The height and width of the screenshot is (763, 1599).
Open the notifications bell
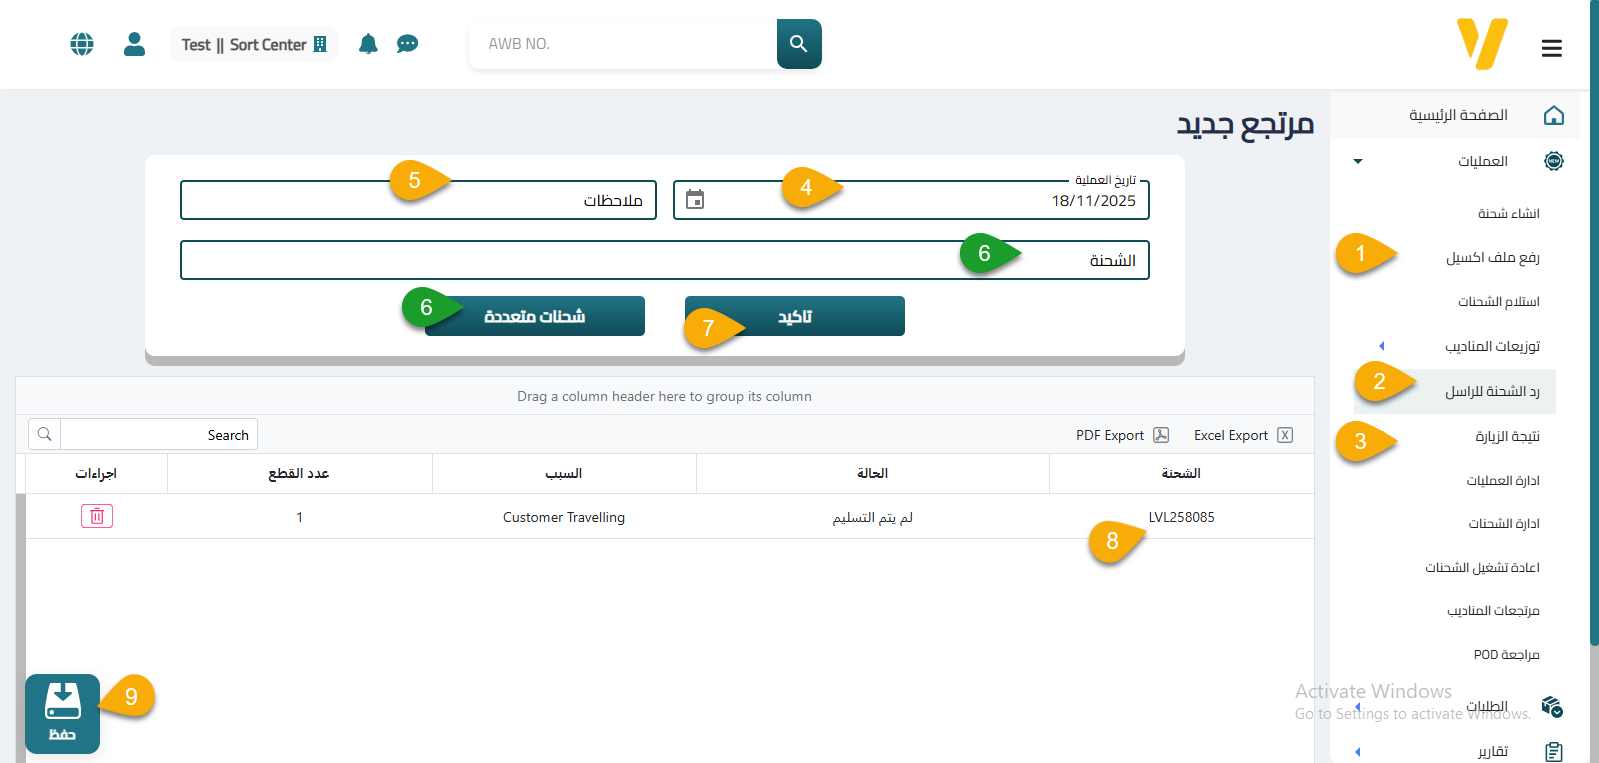click(368, 44)
